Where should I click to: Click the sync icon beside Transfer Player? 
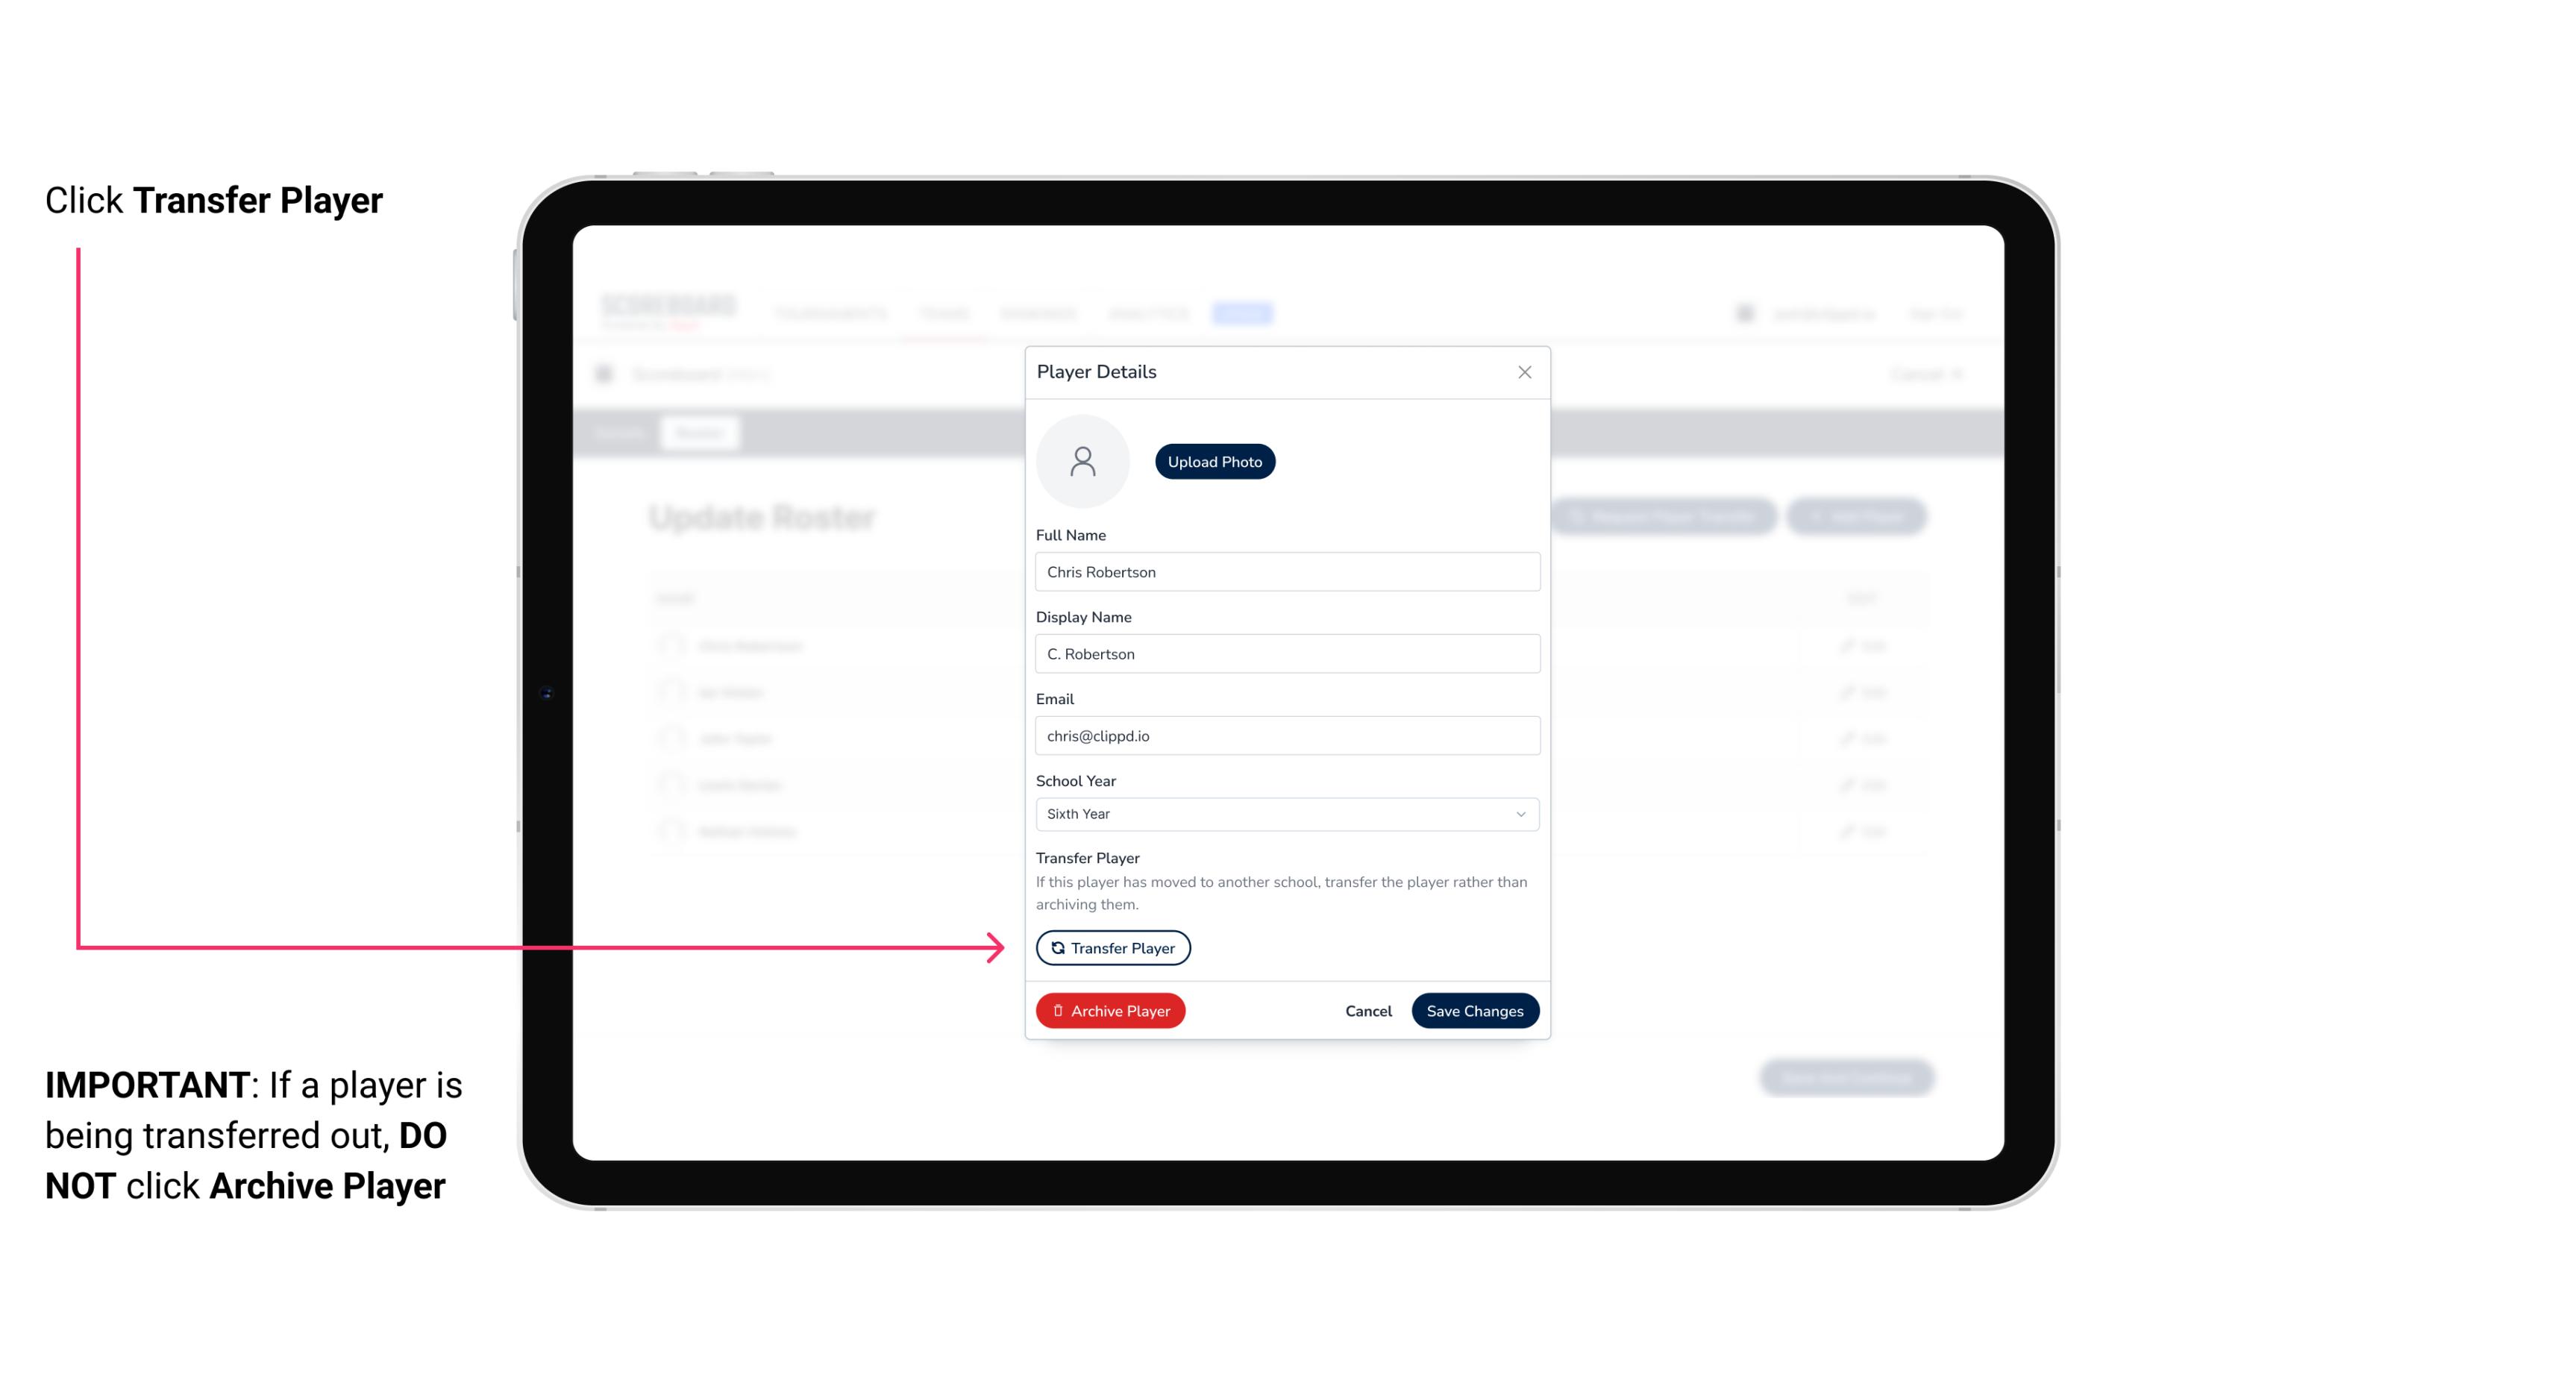click(x=1056, y=947)
